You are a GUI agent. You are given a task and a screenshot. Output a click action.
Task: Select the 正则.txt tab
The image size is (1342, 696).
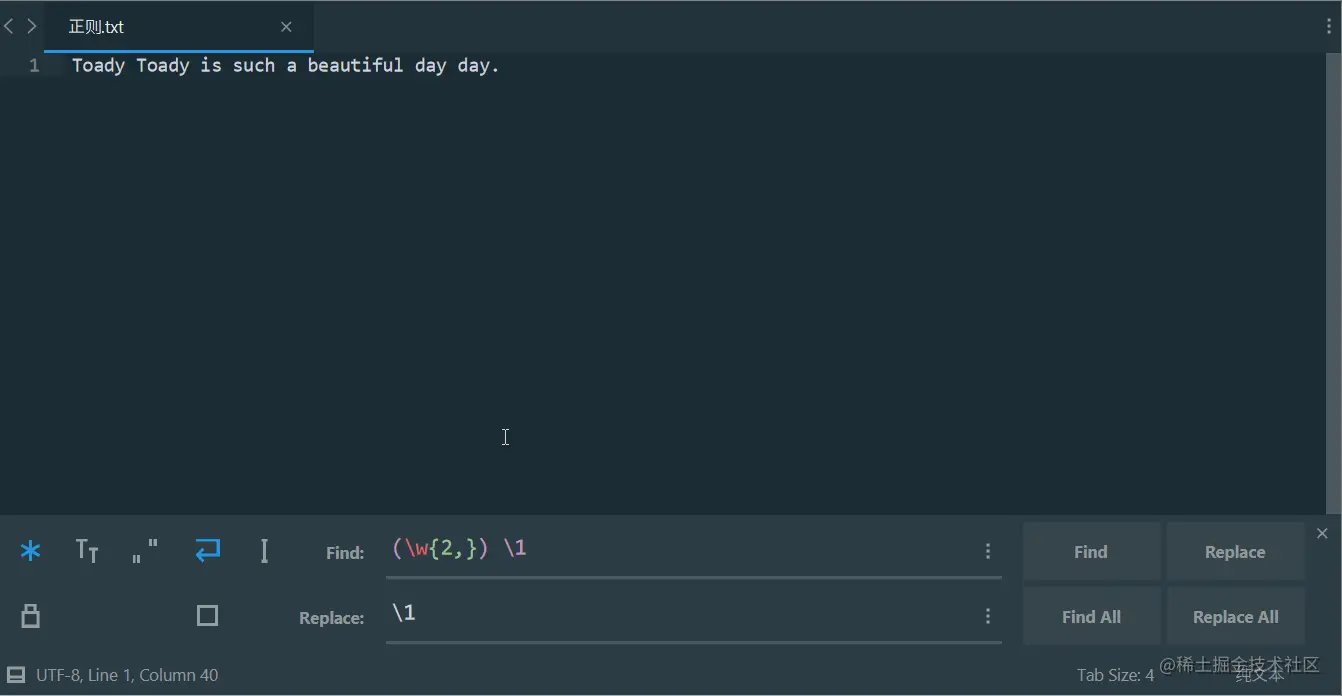(x=97, y=27)
